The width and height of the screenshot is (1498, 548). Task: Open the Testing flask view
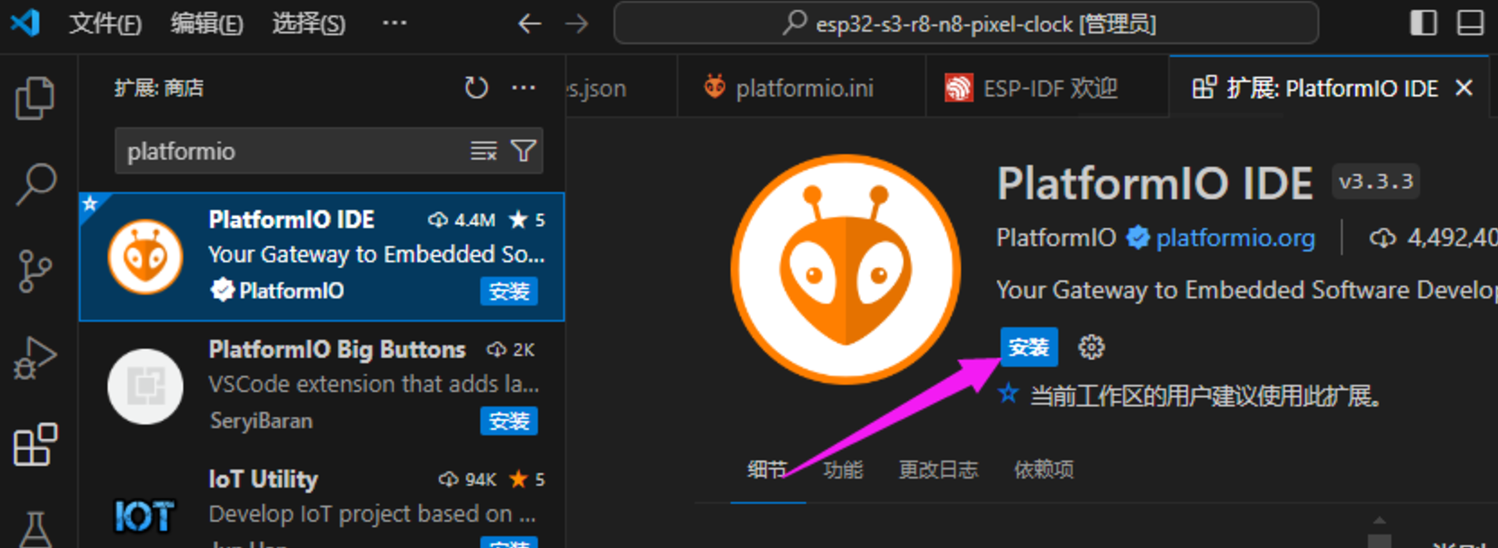(35, 530)
